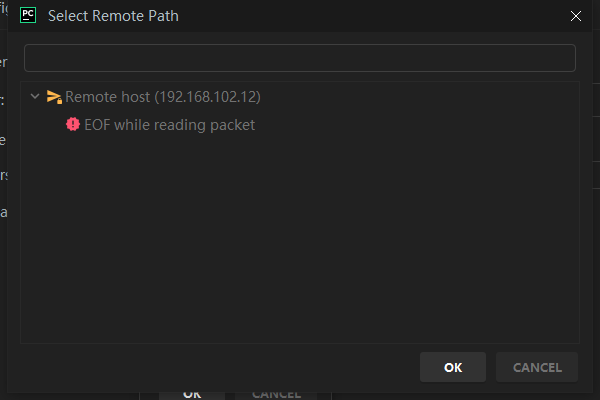
Task: Select the "EOF while reading packet" row
Action: [169, 125]
